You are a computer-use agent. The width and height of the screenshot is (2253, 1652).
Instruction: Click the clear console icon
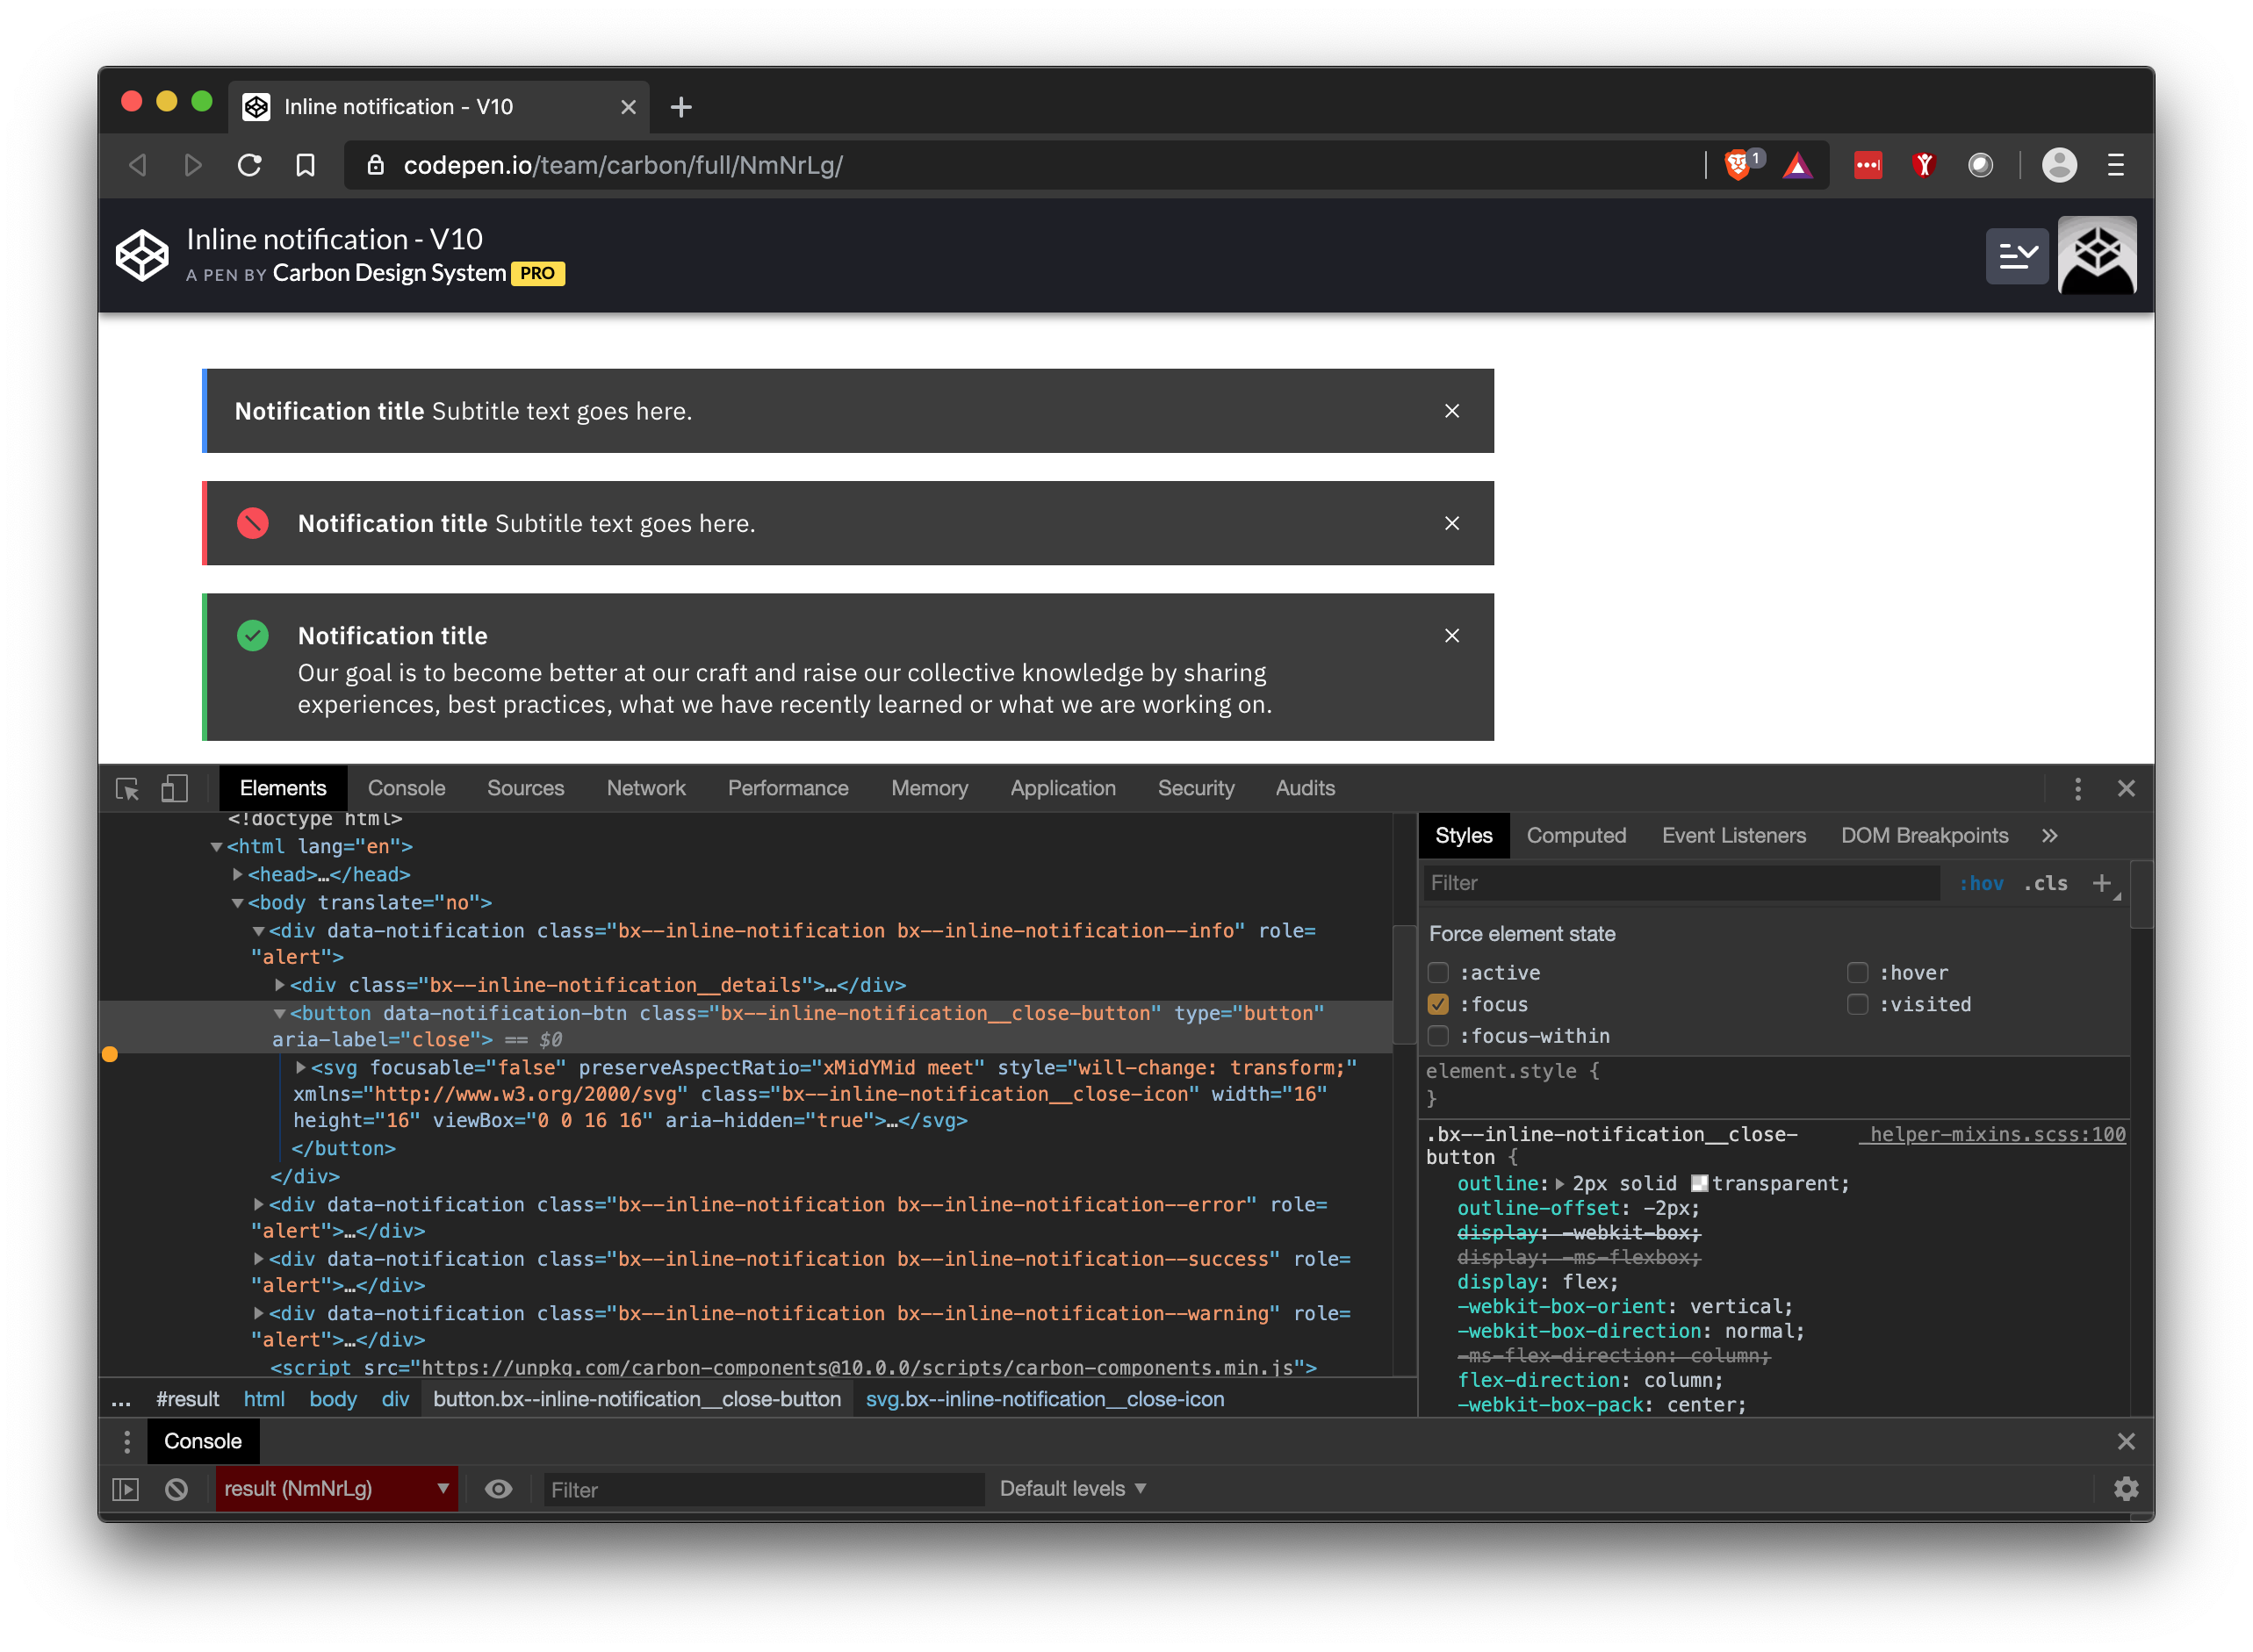coord(176,1489)
